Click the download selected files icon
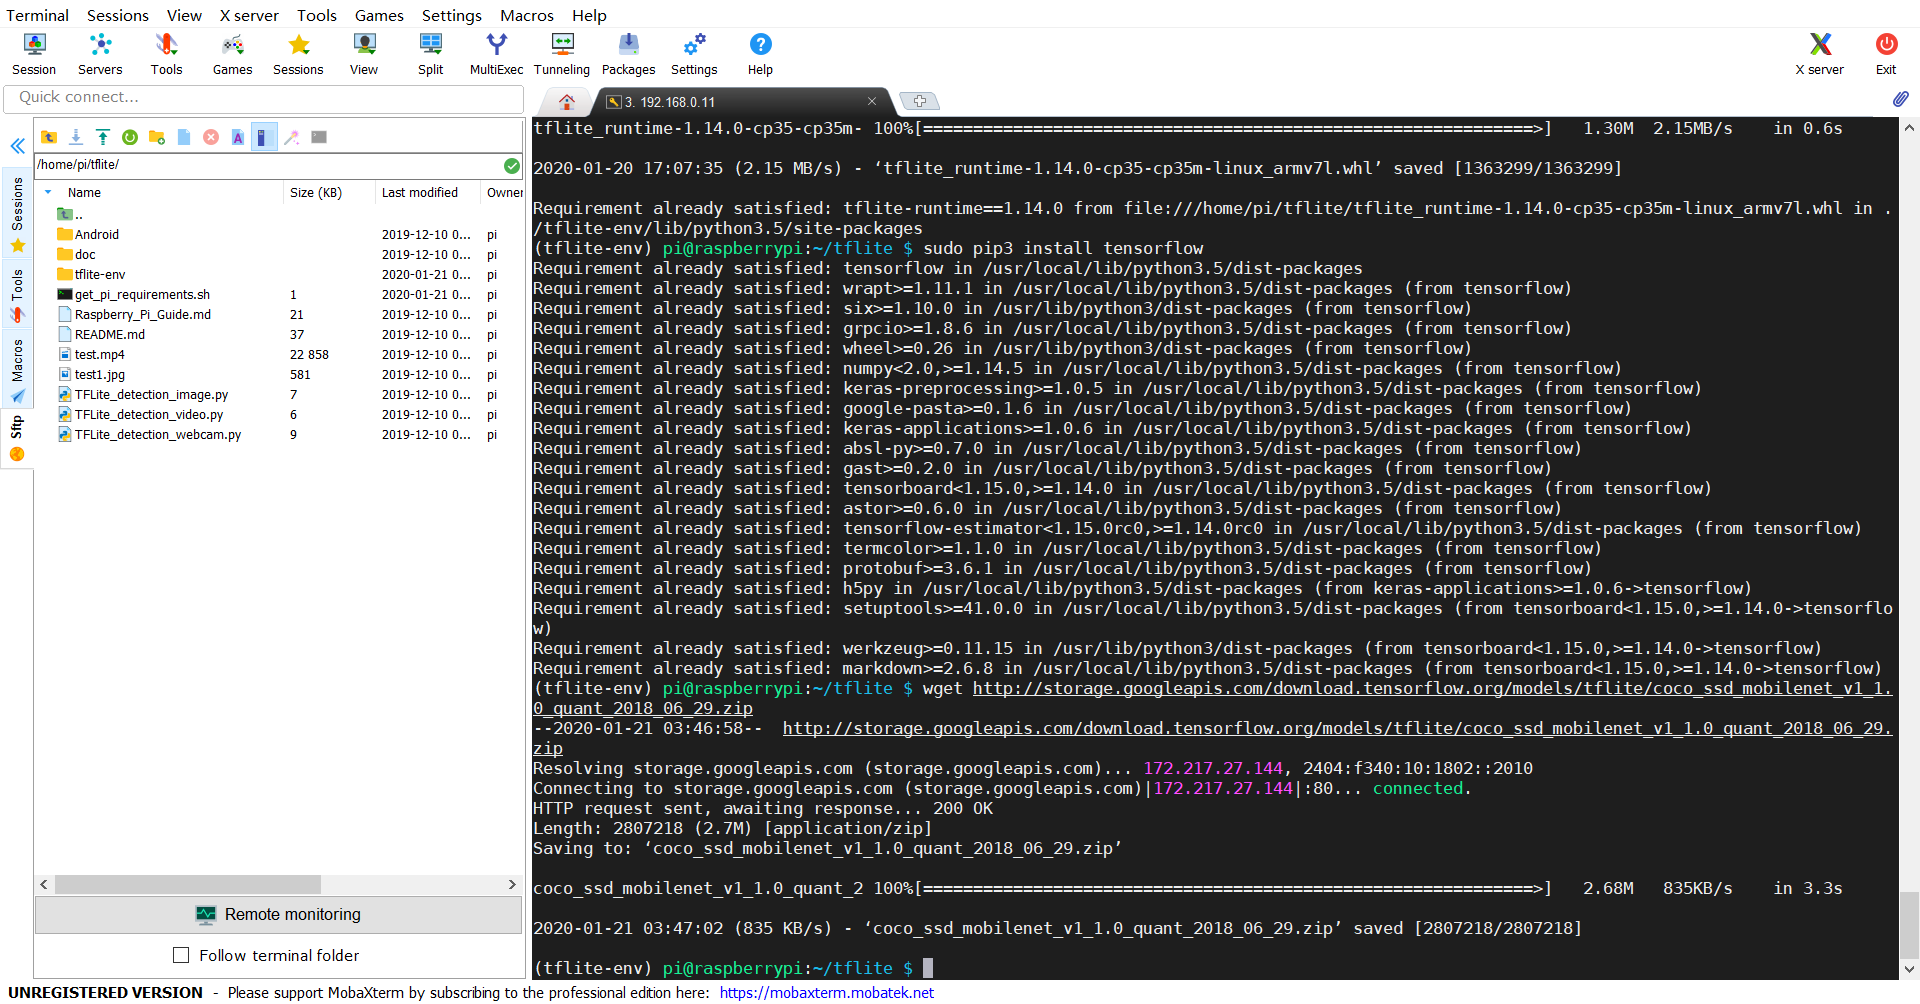Image resolution: width=1920 pixels, height=1004 pixels. tap(75, 137)
